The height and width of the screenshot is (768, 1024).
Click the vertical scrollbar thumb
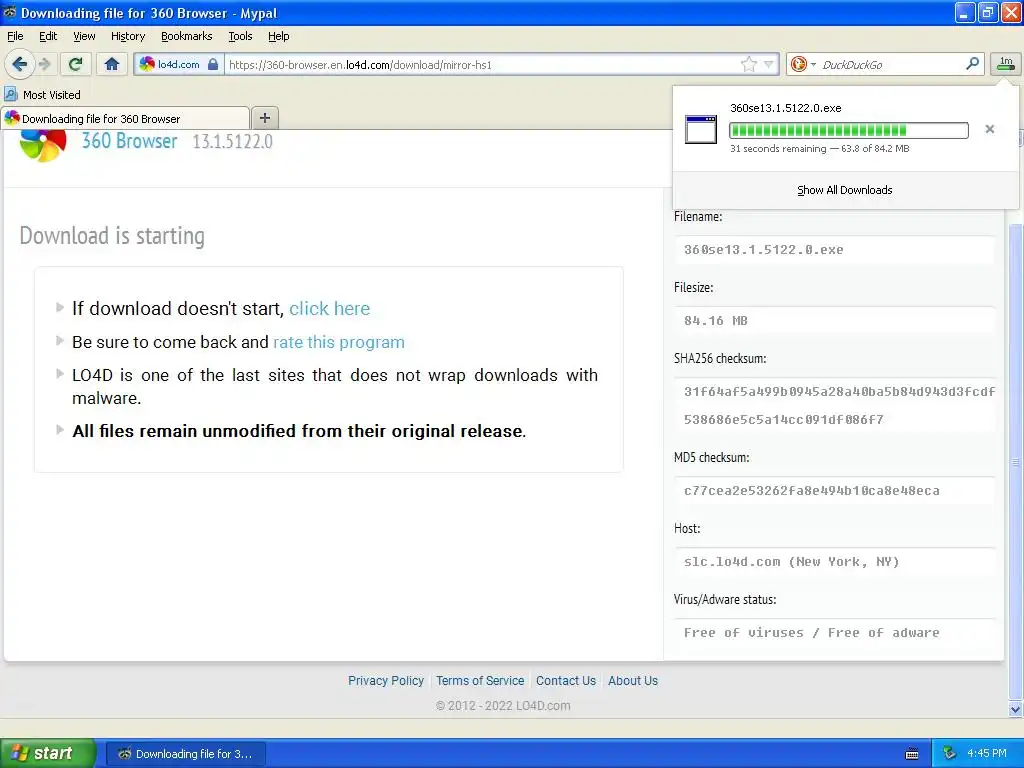[1016, 462]
